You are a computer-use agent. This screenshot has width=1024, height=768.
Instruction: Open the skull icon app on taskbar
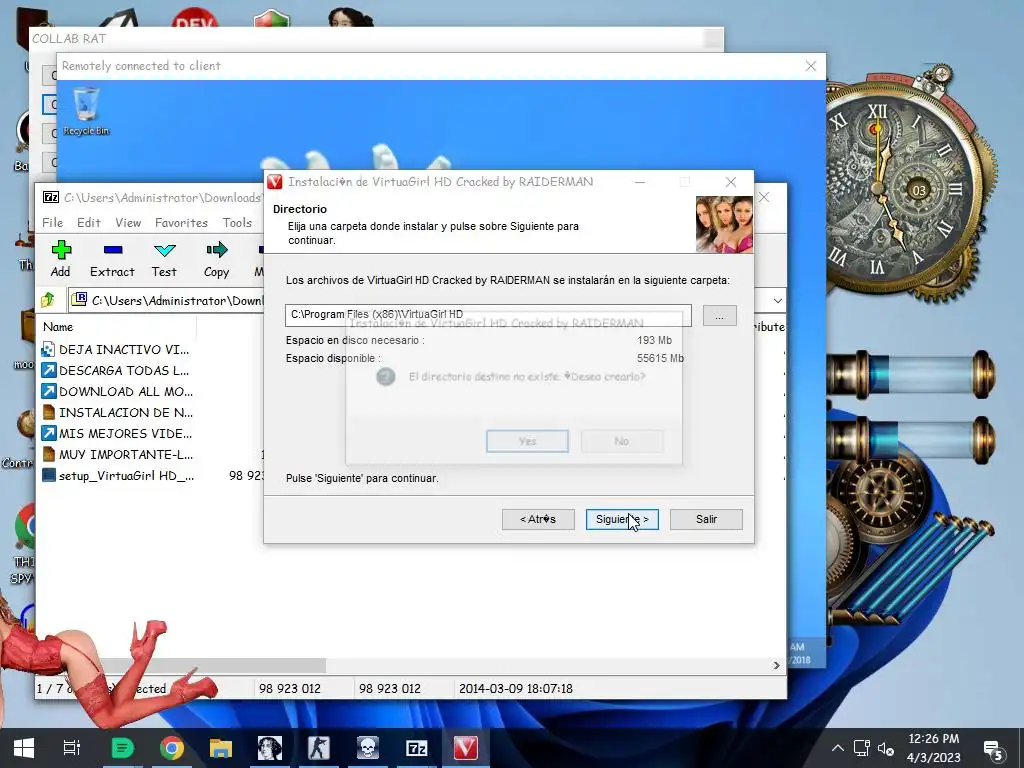368,748
